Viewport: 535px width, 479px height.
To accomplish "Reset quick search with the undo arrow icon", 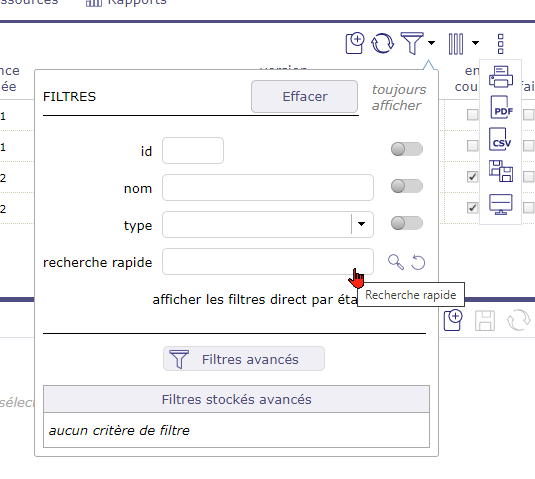I will coord(418,262).
